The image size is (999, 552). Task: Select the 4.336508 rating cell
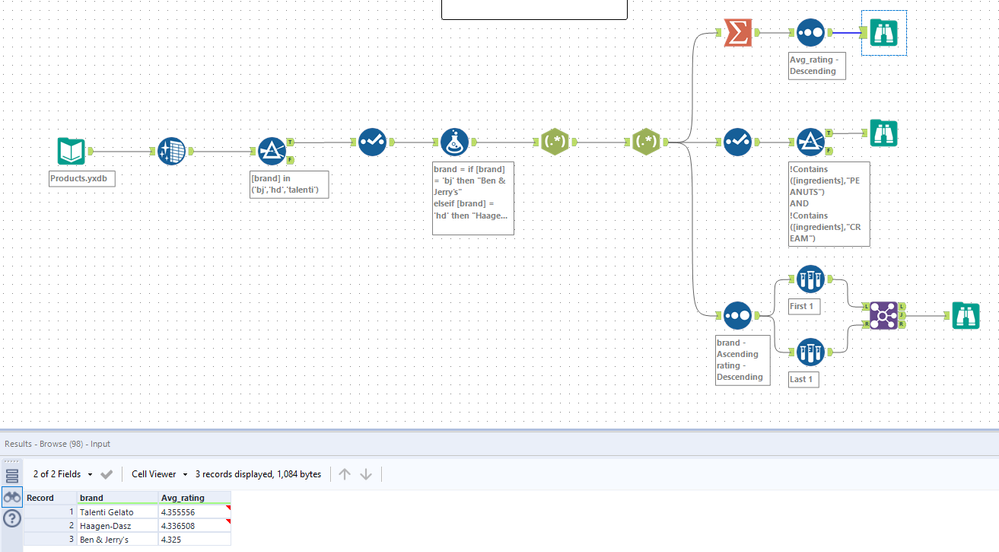tap(195, 526)
